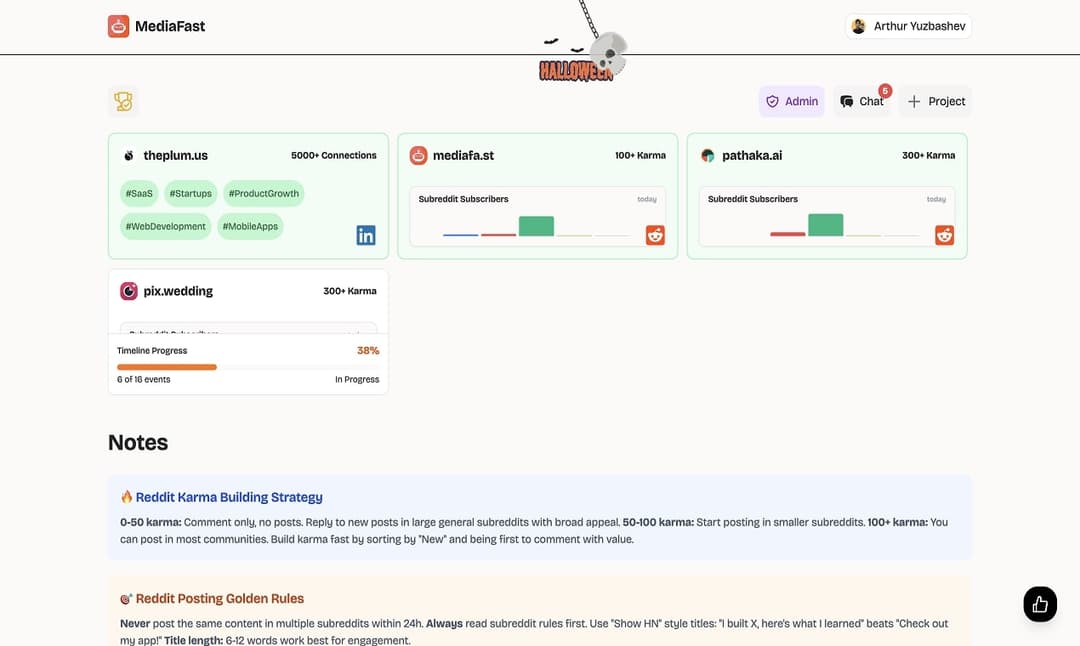Click the fire icon on Reddit Karma heading

125,495
